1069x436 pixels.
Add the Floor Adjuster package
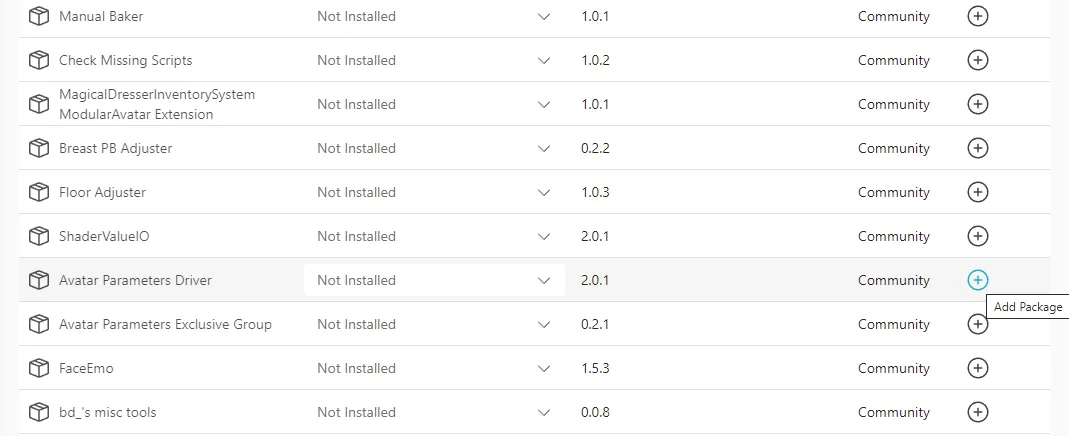978,192
